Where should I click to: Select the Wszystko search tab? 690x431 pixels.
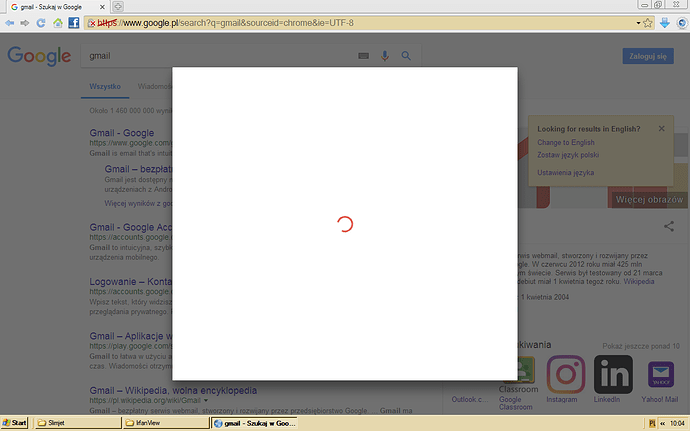(x=105, y=86)
